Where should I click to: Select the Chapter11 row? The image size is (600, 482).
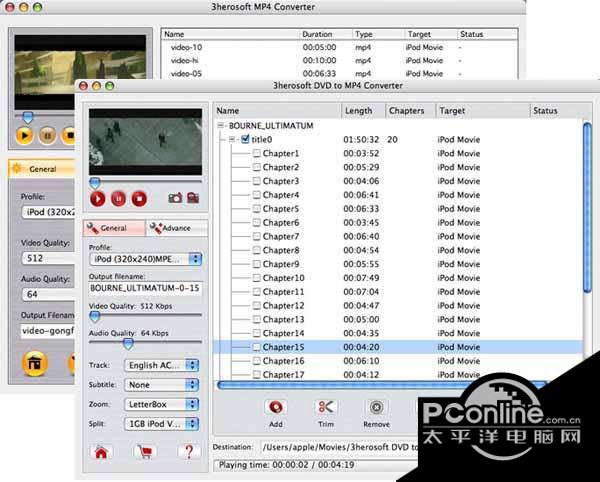click(398, 292)
